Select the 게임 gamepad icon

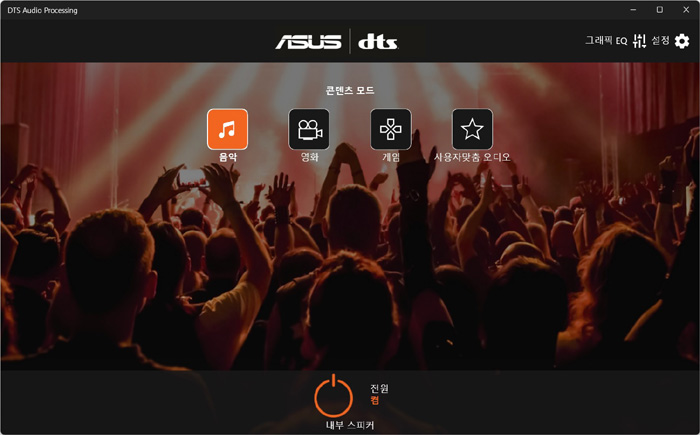391,129
